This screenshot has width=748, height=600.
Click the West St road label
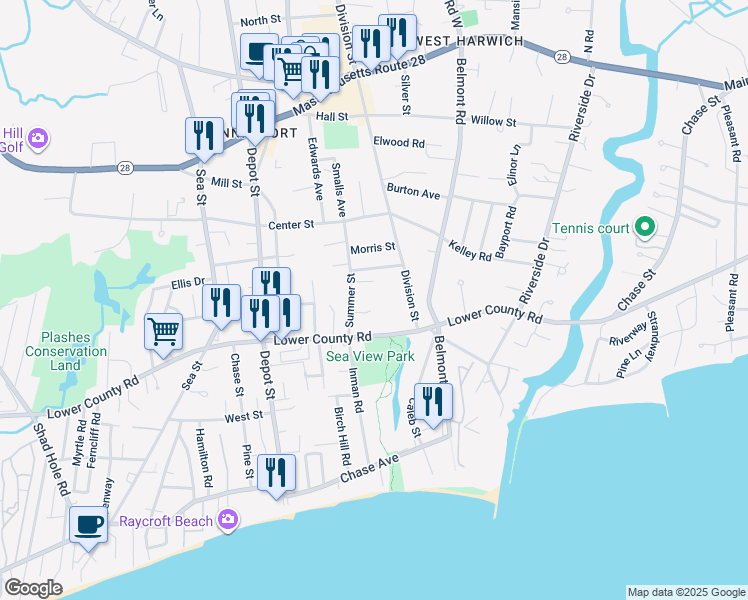244,417
